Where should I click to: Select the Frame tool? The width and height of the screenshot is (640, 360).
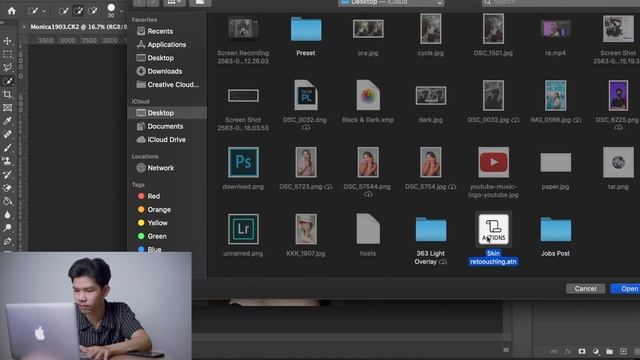click(x=7, y=108)
